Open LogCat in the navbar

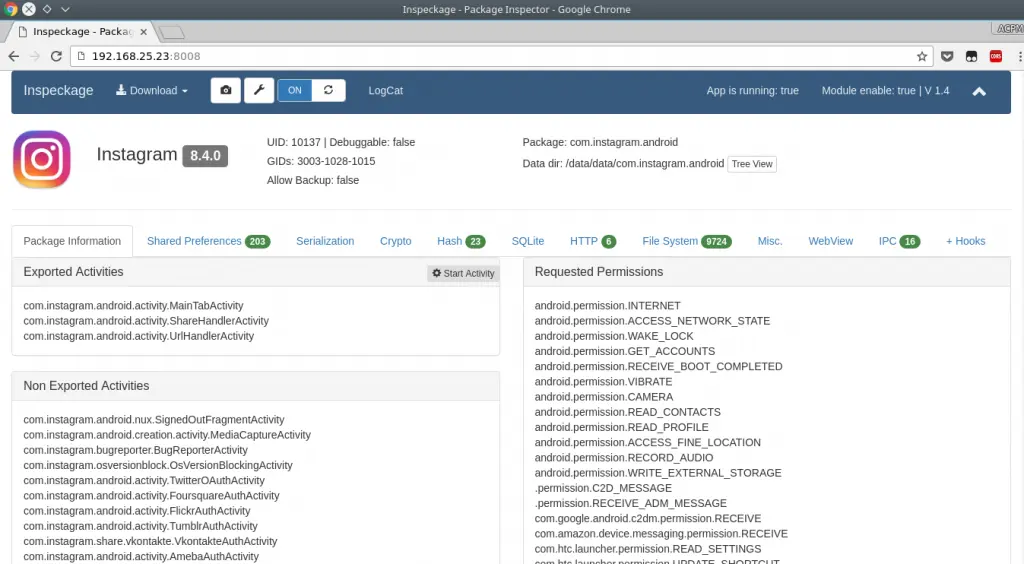385,91
